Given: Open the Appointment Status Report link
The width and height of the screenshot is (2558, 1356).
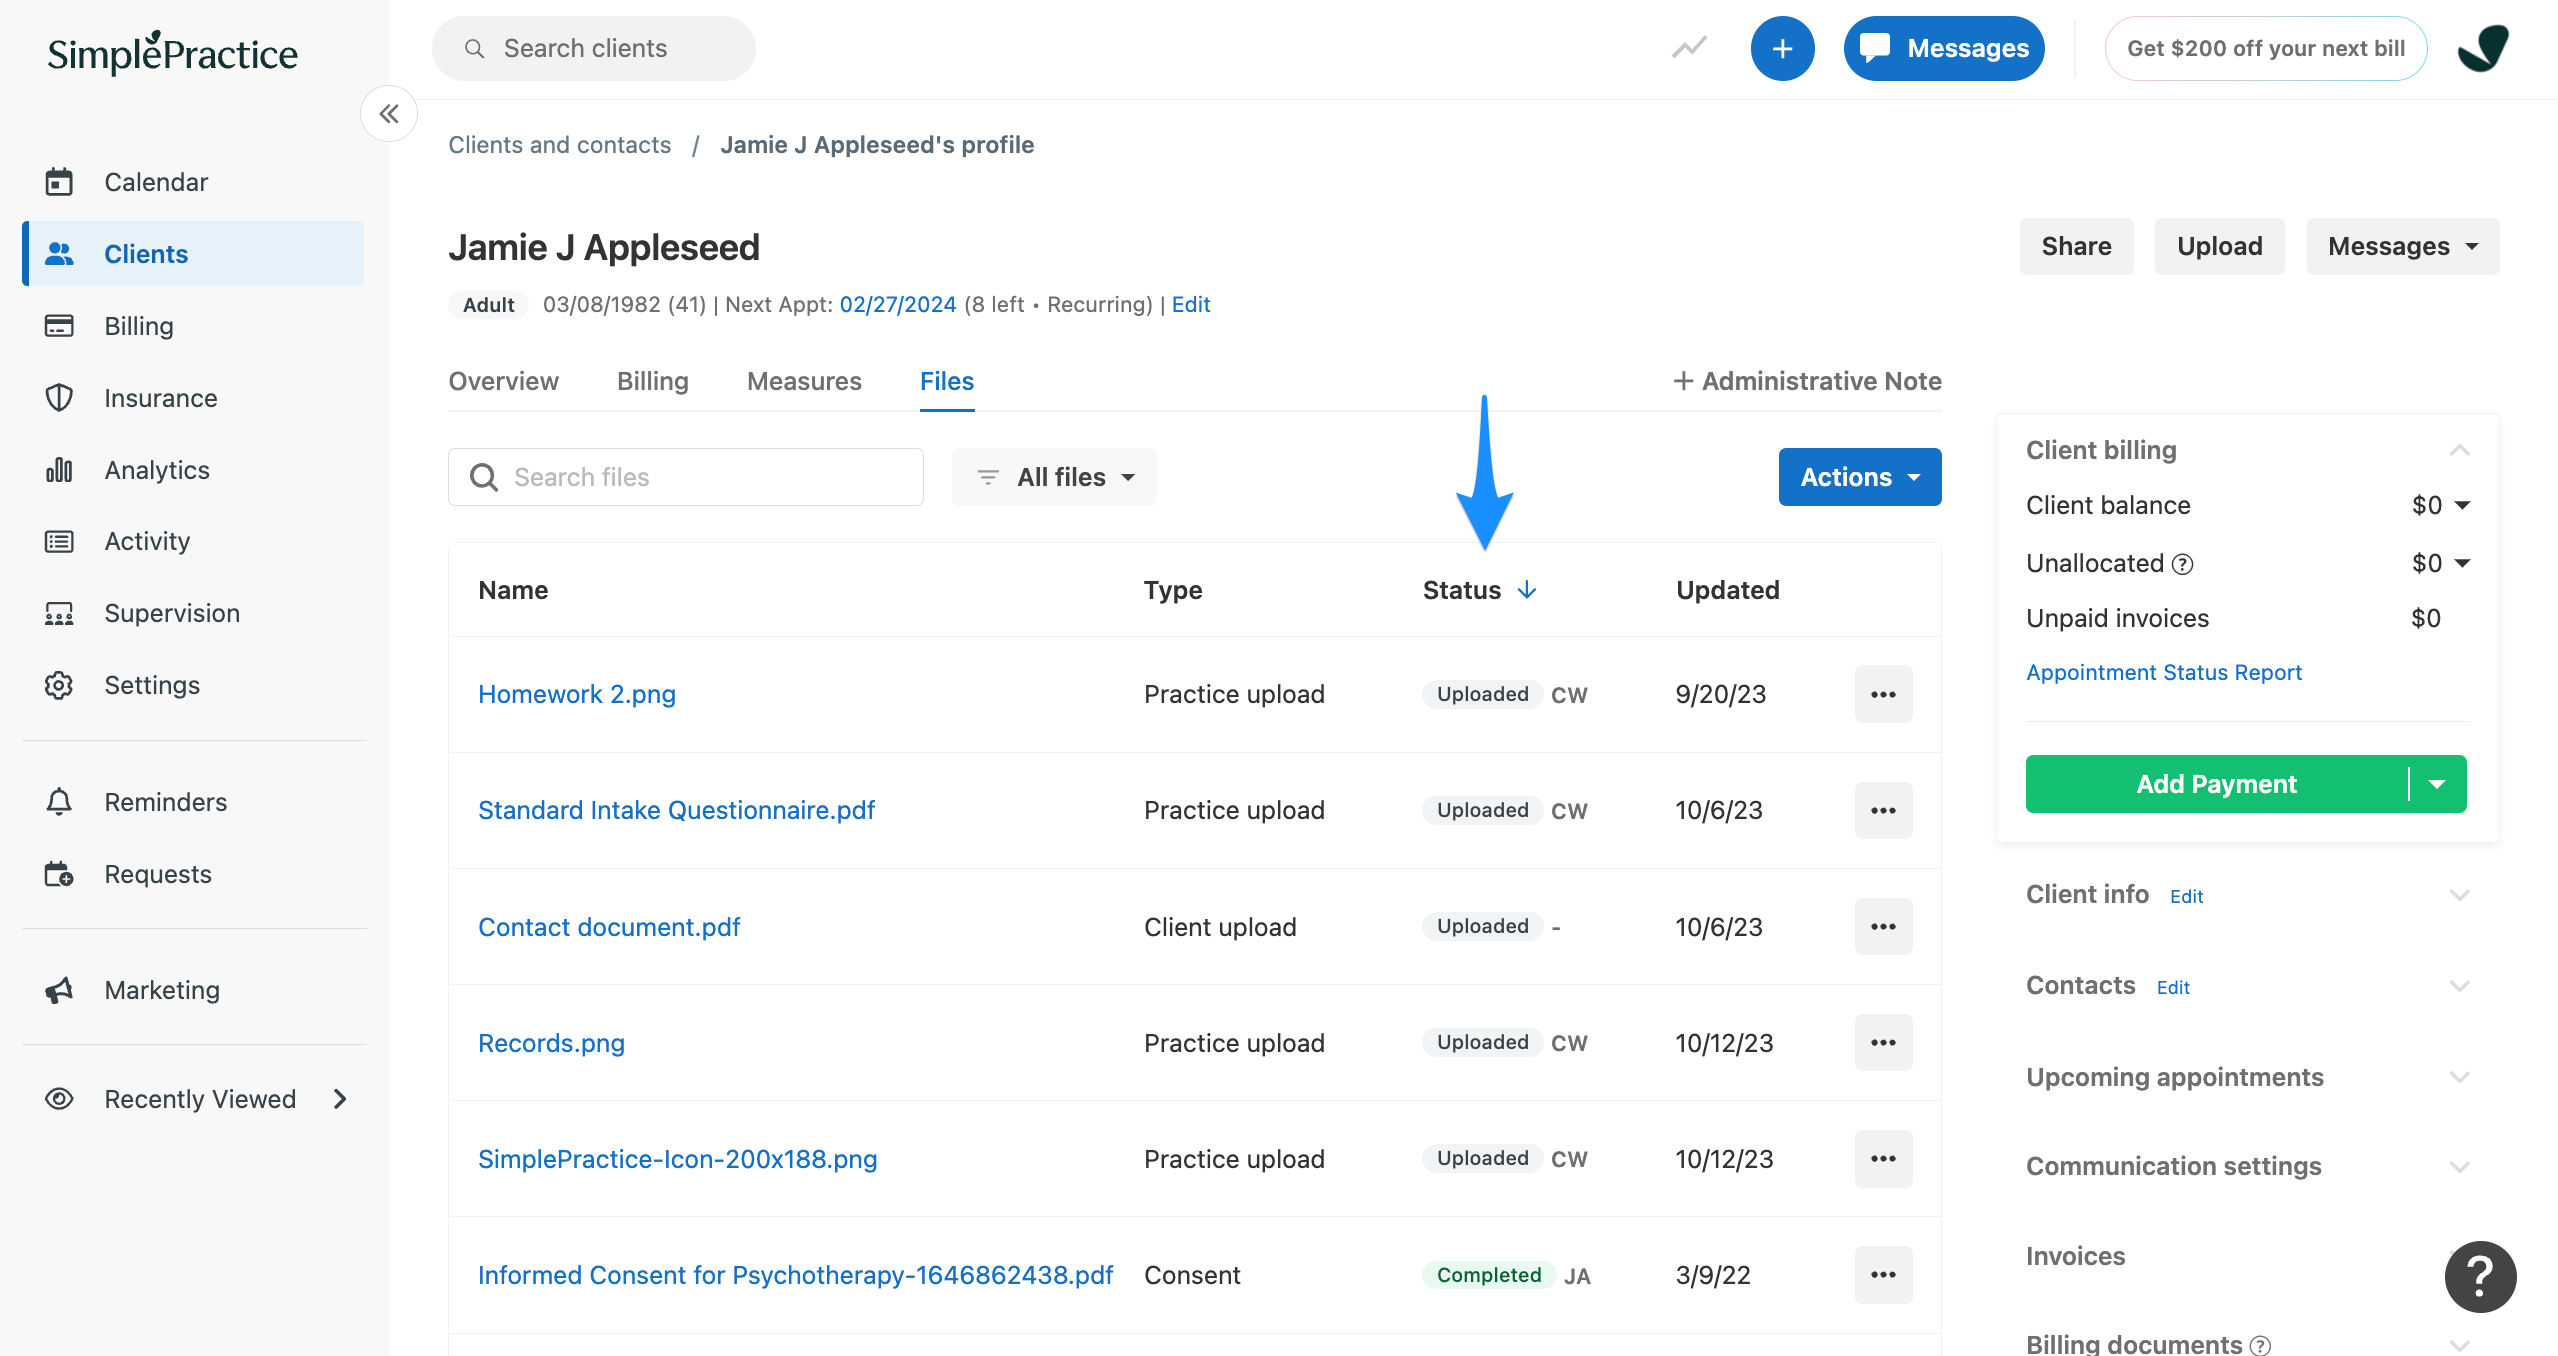Looking at the screenshot, I should click(2163, 672).
